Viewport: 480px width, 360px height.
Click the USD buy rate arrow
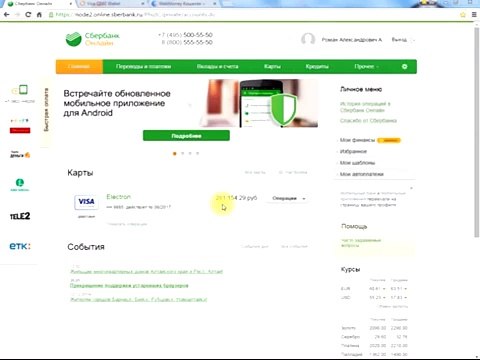point(384,297)
